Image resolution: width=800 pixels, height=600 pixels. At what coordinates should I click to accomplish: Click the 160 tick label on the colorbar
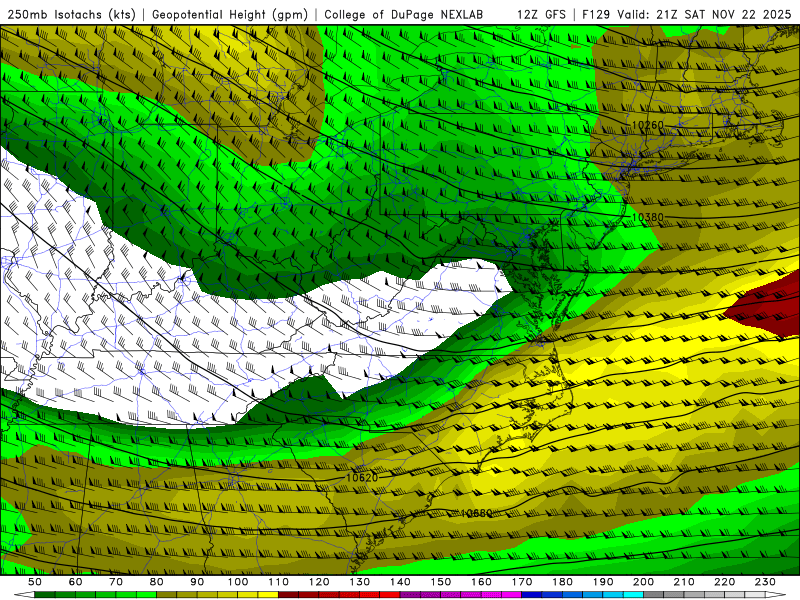[x=481, y=582]
